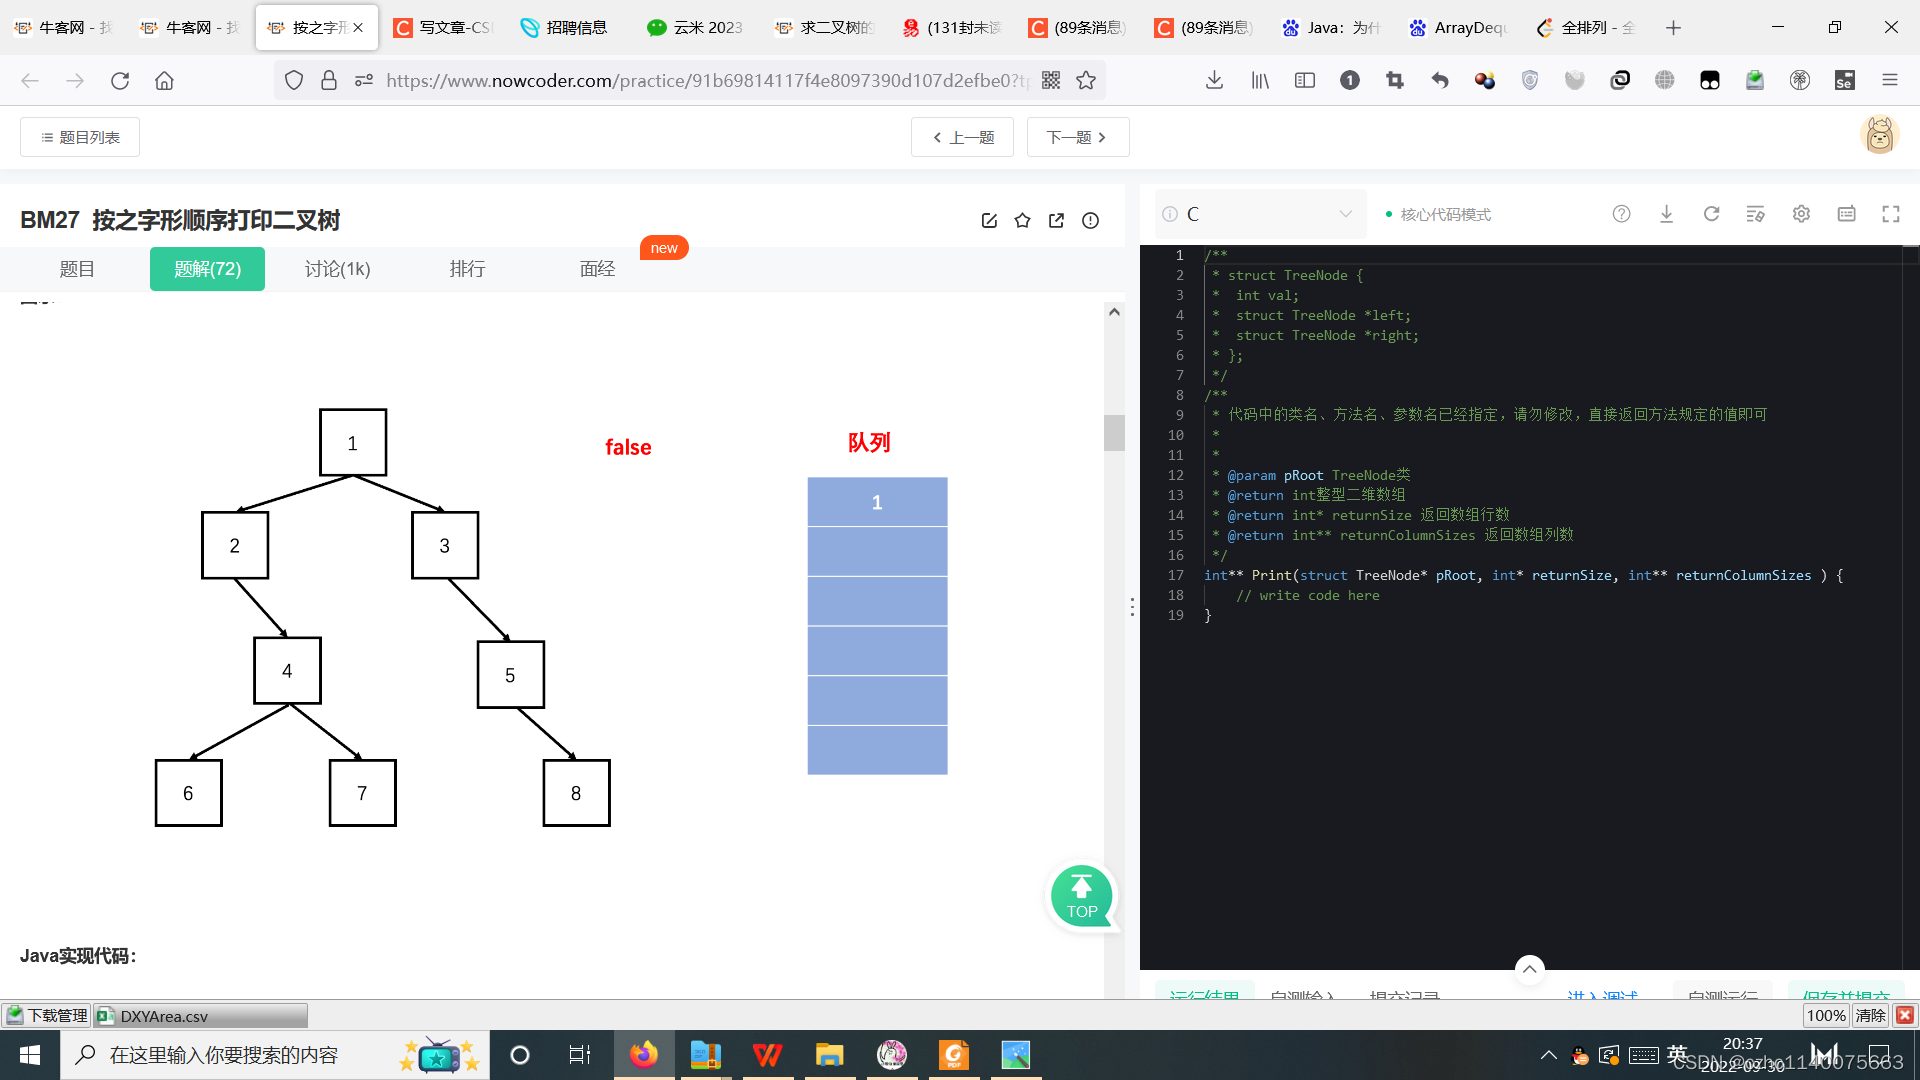Screen dimensions: 1920x1080
Task: Open editor settings gear icon
Action: 1801,214
